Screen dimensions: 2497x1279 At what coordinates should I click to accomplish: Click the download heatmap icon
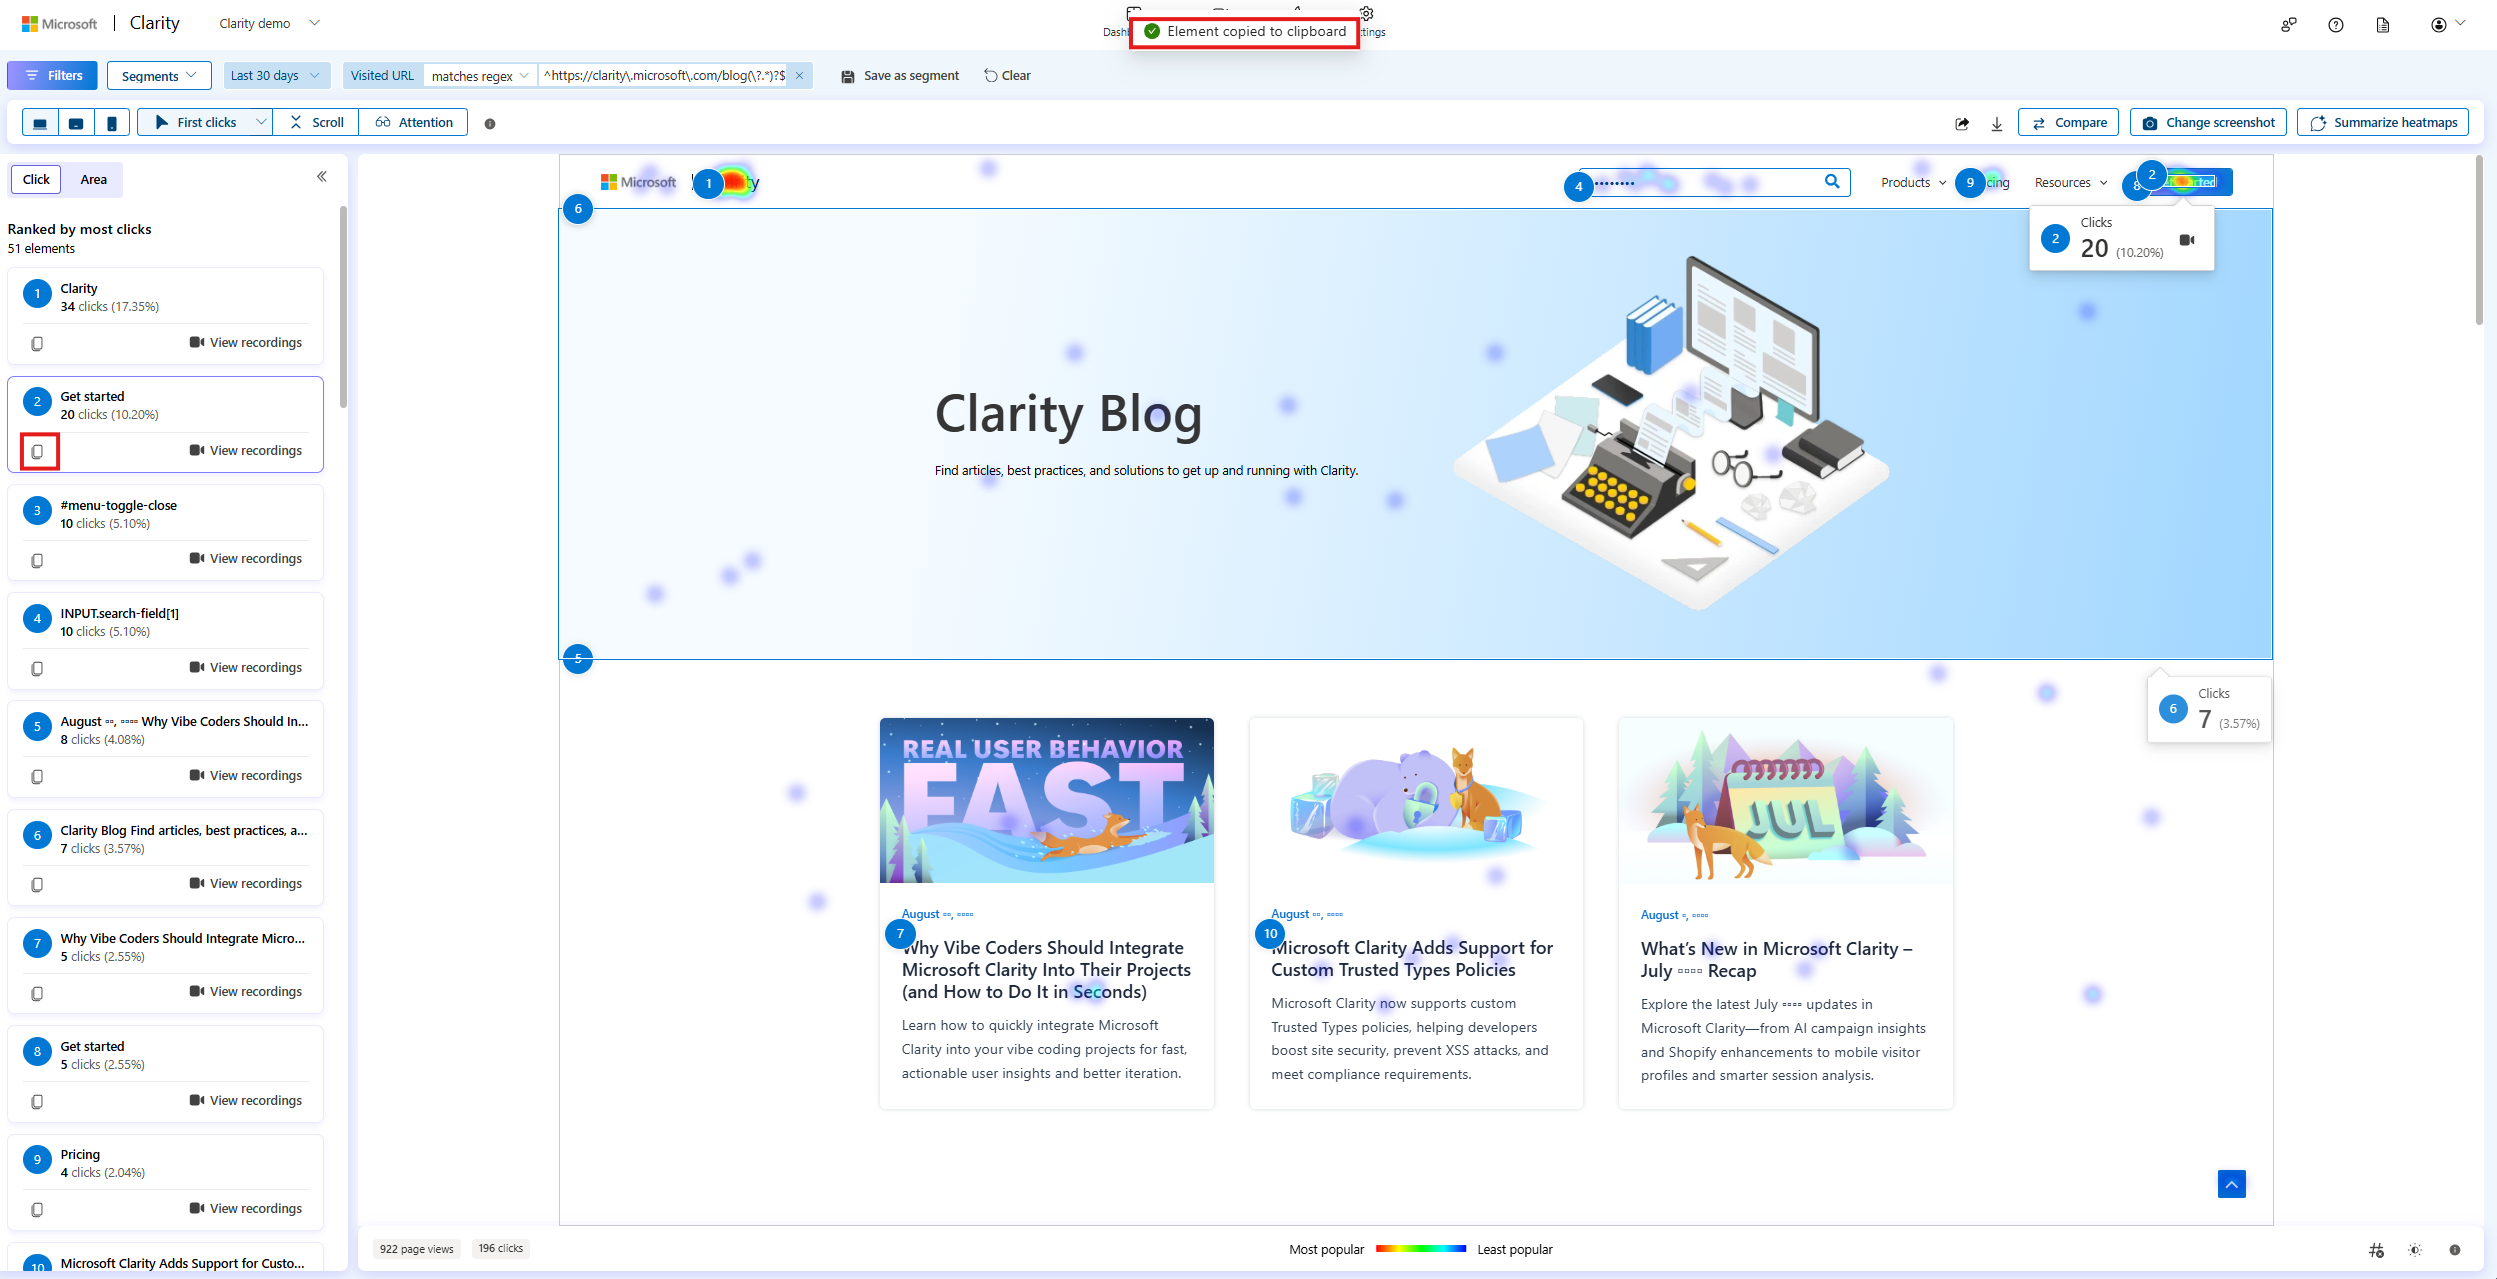[1997, 122]
